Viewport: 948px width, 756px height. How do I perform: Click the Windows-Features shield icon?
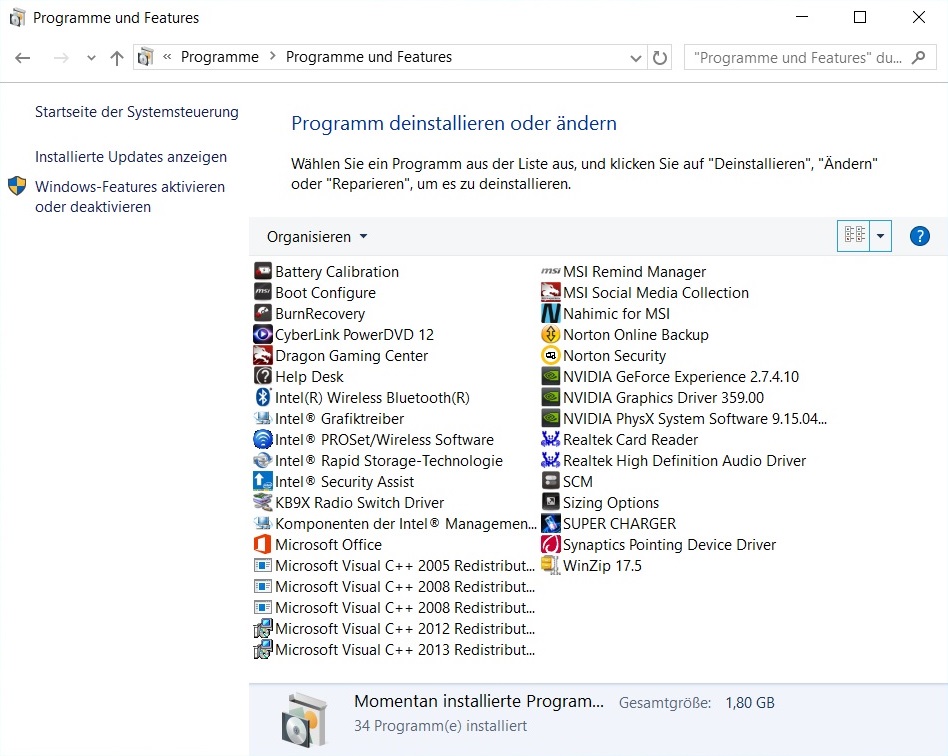(x=17, y=186)
